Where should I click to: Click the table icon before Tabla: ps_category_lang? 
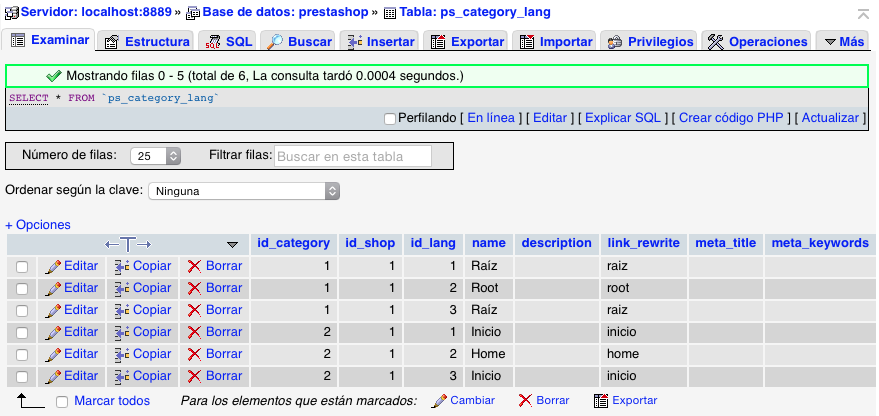(390, 13)
